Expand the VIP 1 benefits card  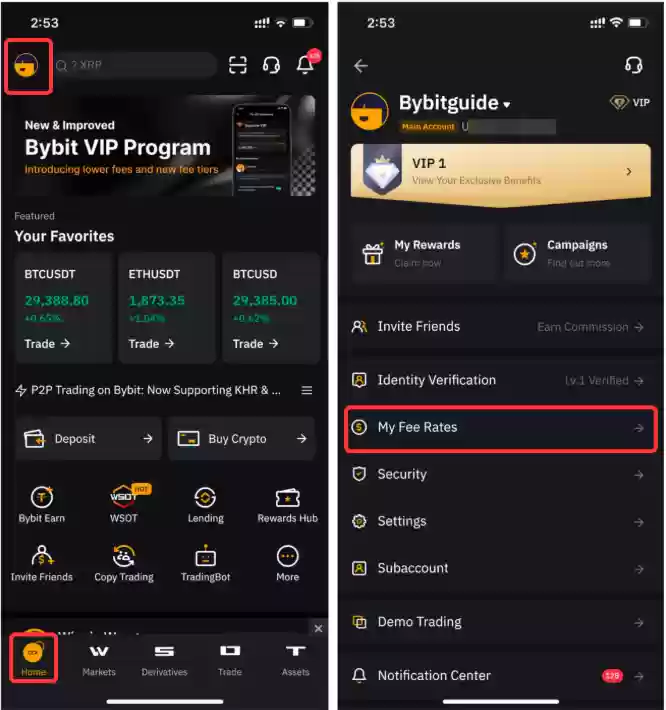pyautogui.click(x=501, y=173)
